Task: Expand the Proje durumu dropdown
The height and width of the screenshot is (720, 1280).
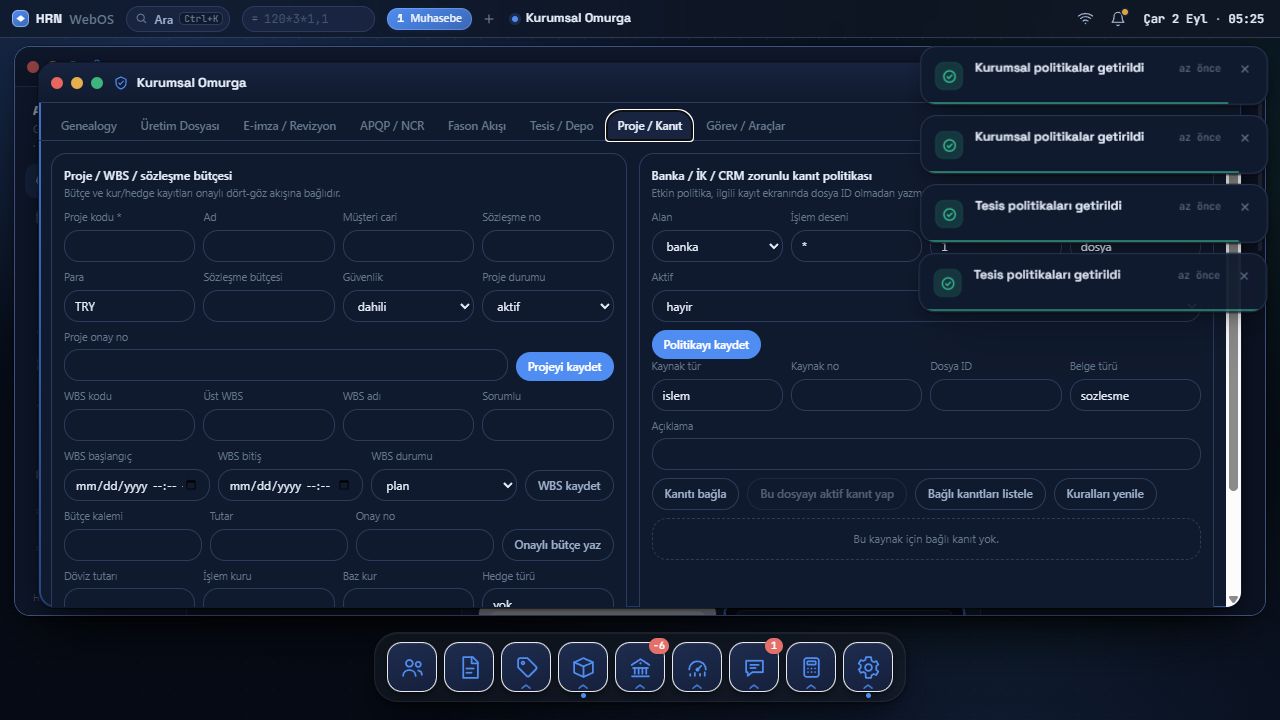Action: point(548,306)
